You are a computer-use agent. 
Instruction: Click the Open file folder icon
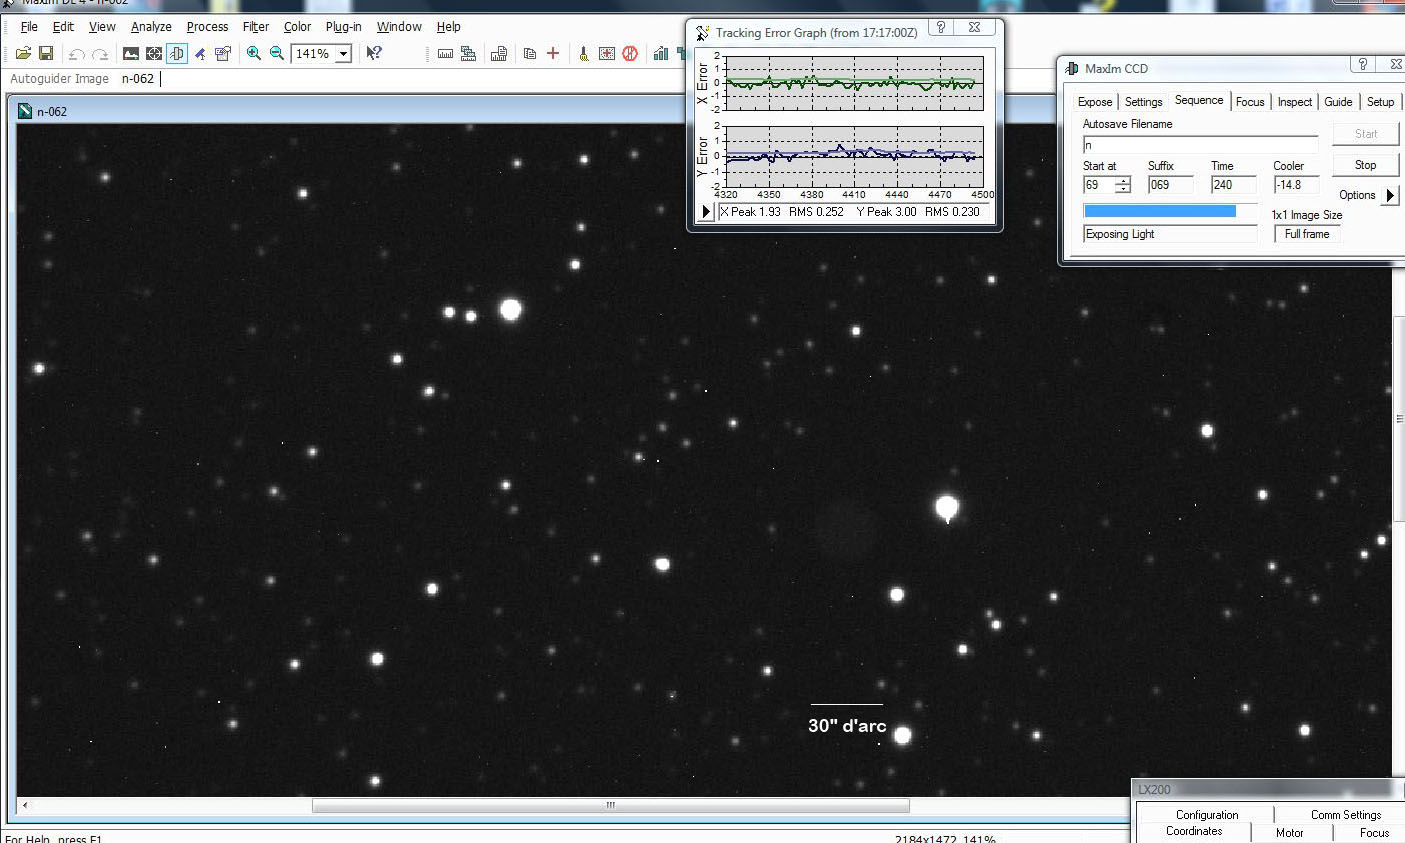[x=22, y=54]
